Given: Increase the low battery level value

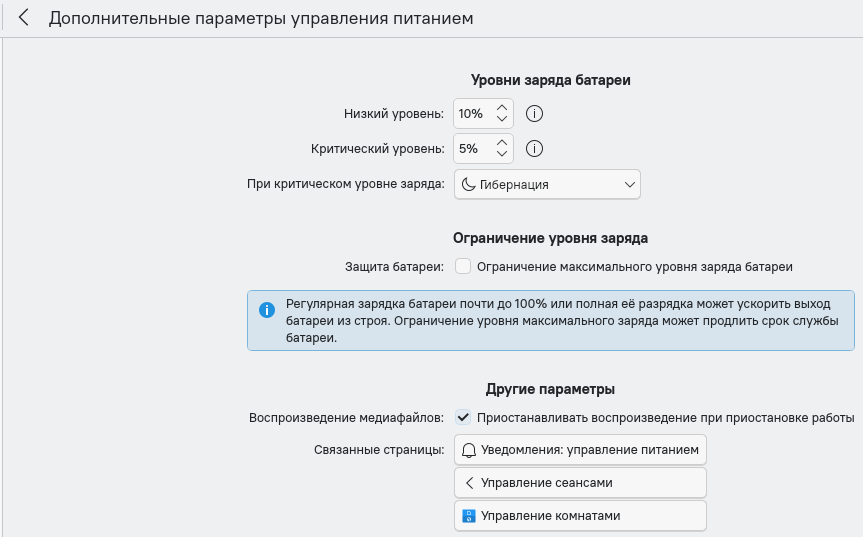Looking at the screenshot, I should coord(502,107).
